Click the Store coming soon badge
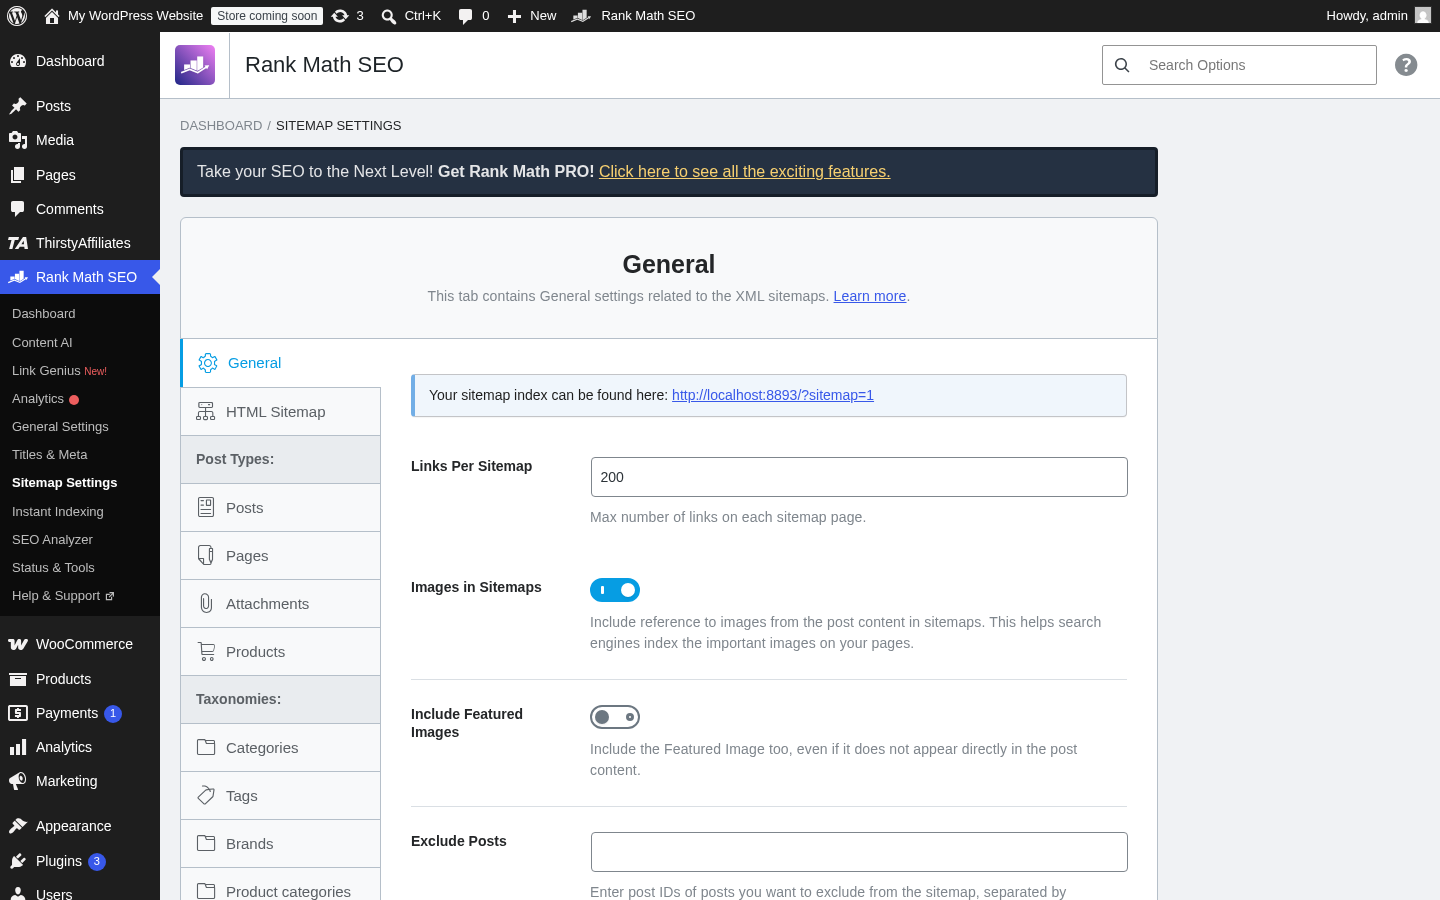This screenshot has width=1440, height=900. click(267, 16)
